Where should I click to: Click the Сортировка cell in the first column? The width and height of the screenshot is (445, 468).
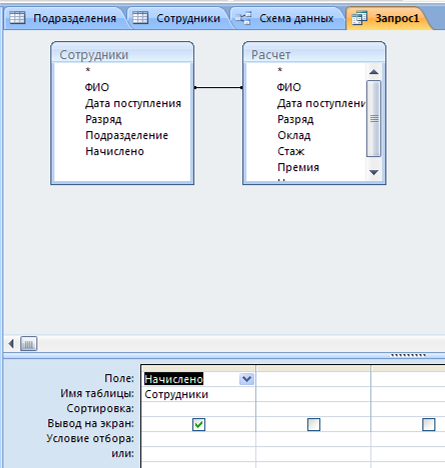point(198,409)
